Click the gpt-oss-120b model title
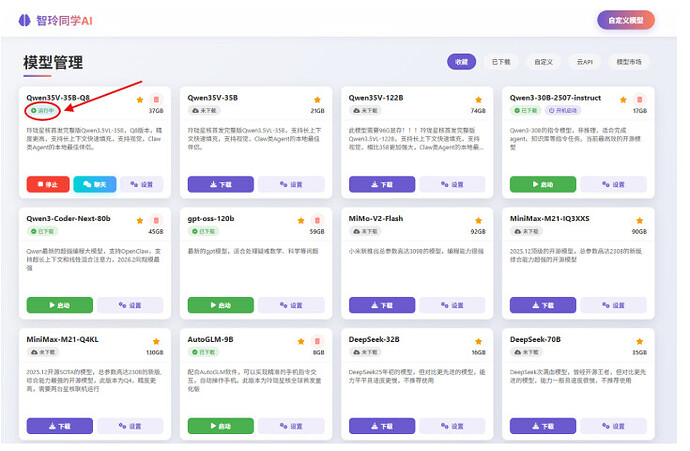Screen dimensions: 690x451 211,219
